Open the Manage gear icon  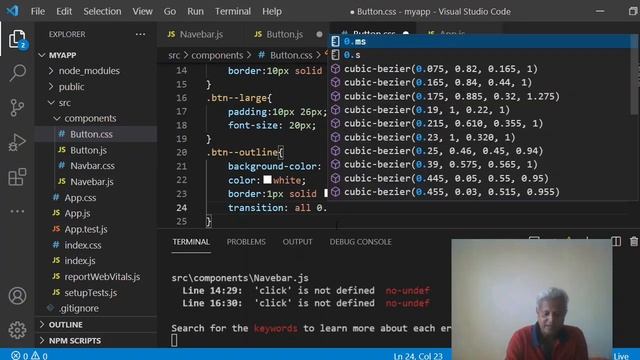coord(17,330)
